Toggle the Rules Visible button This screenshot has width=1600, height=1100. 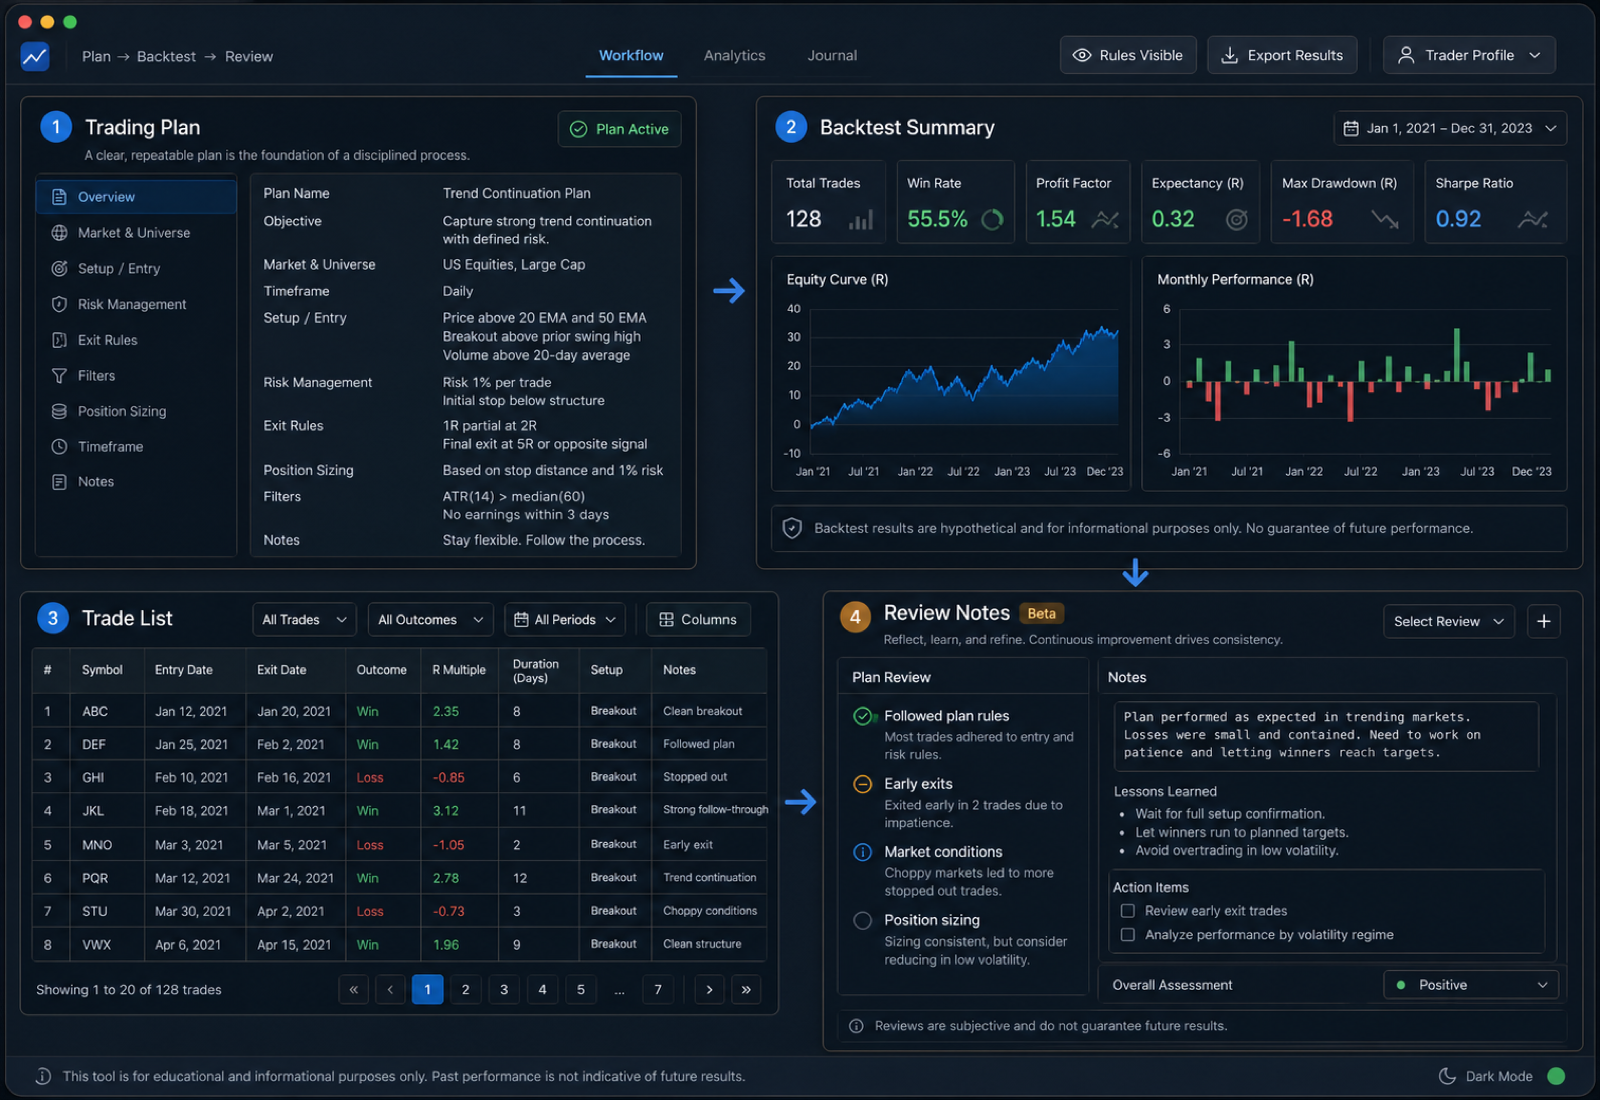point(1128,55)
